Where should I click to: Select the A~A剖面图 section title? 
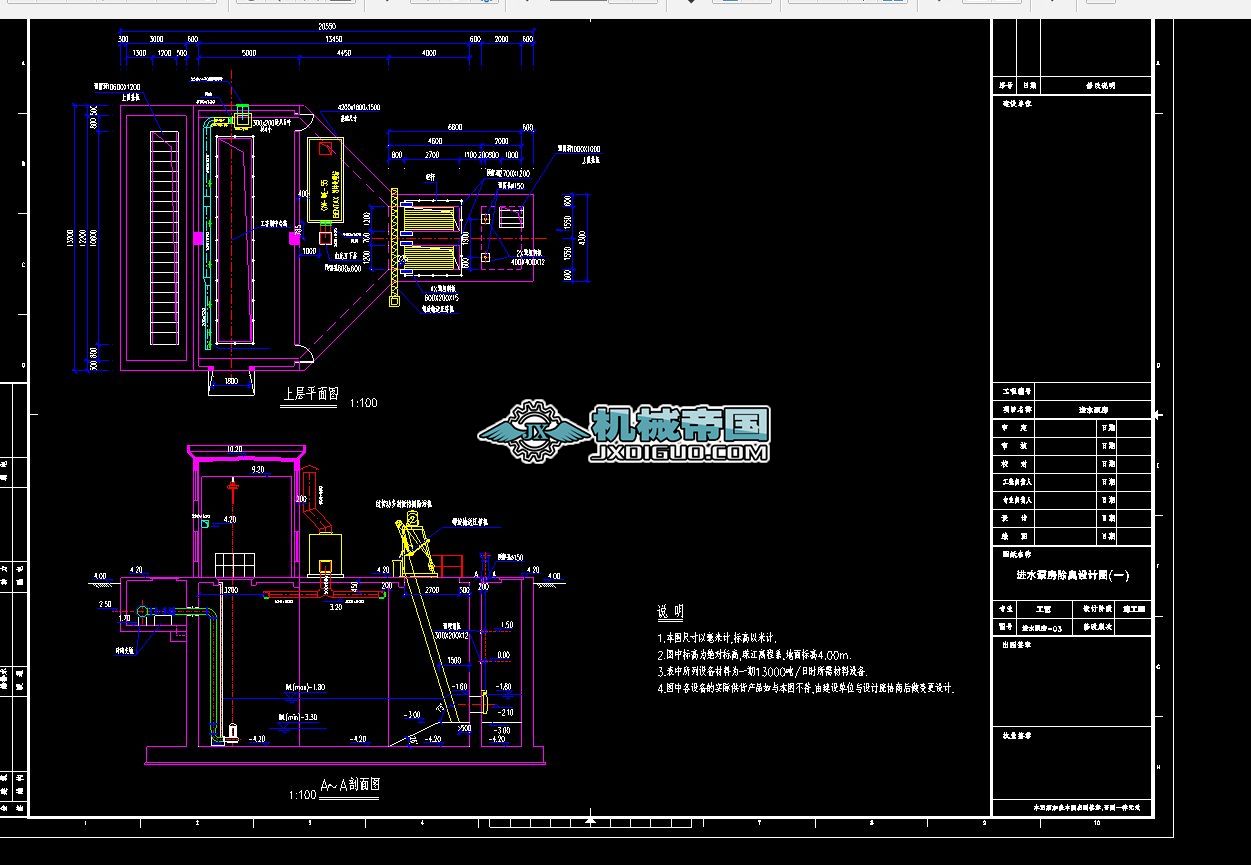coord(349,785)
